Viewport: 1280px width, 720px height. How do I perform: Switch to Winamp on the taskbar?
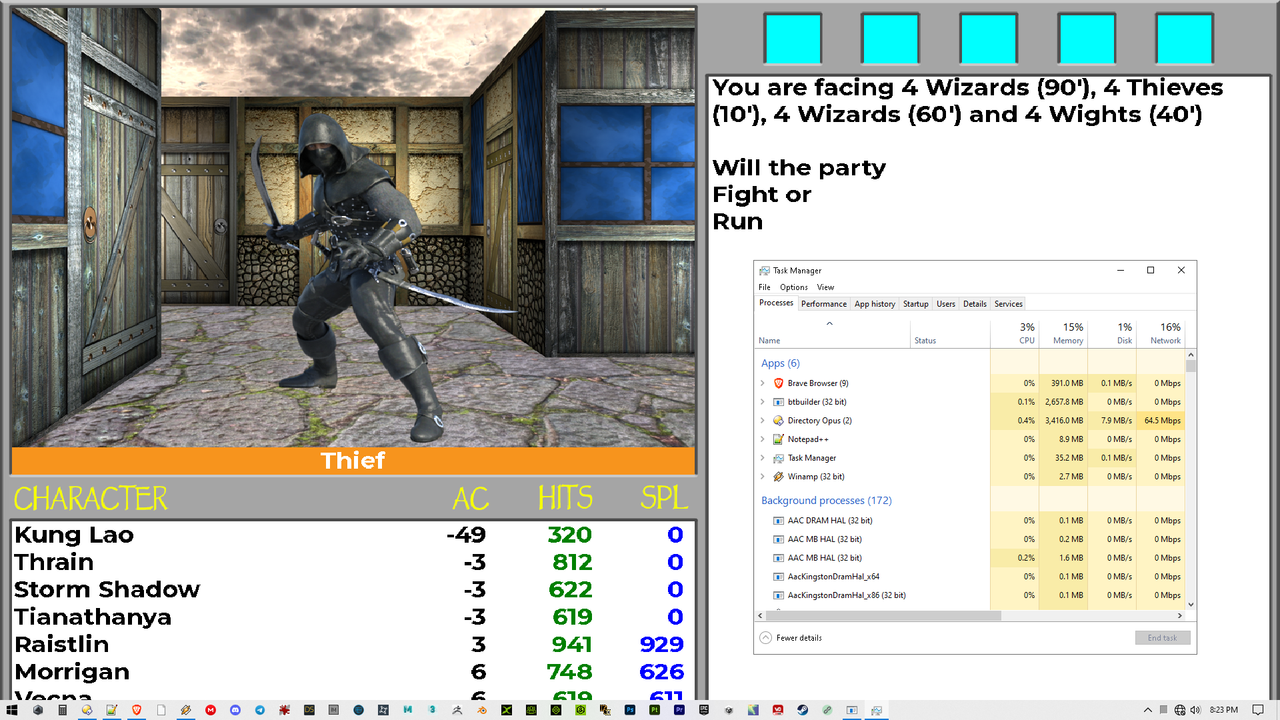click(x=185, y=710)
